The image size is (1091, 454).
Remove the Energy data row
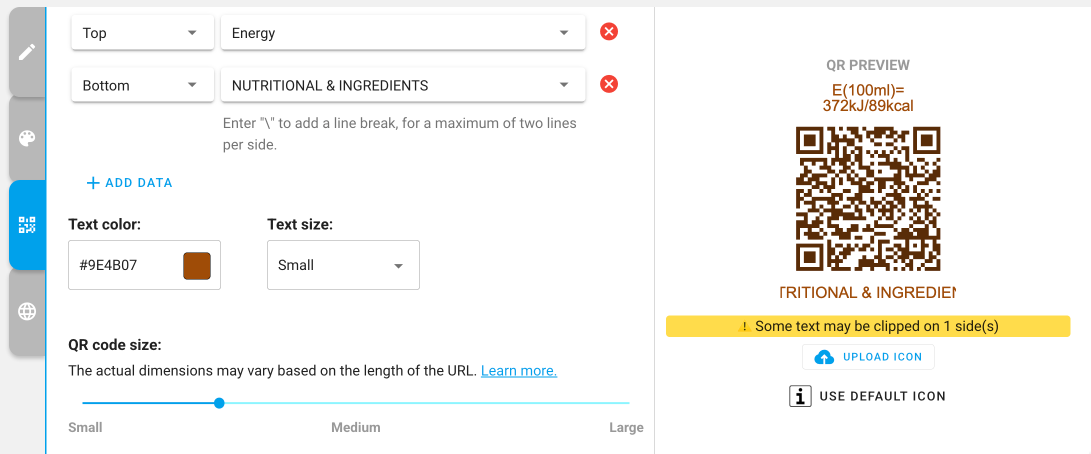coord(608,32)
